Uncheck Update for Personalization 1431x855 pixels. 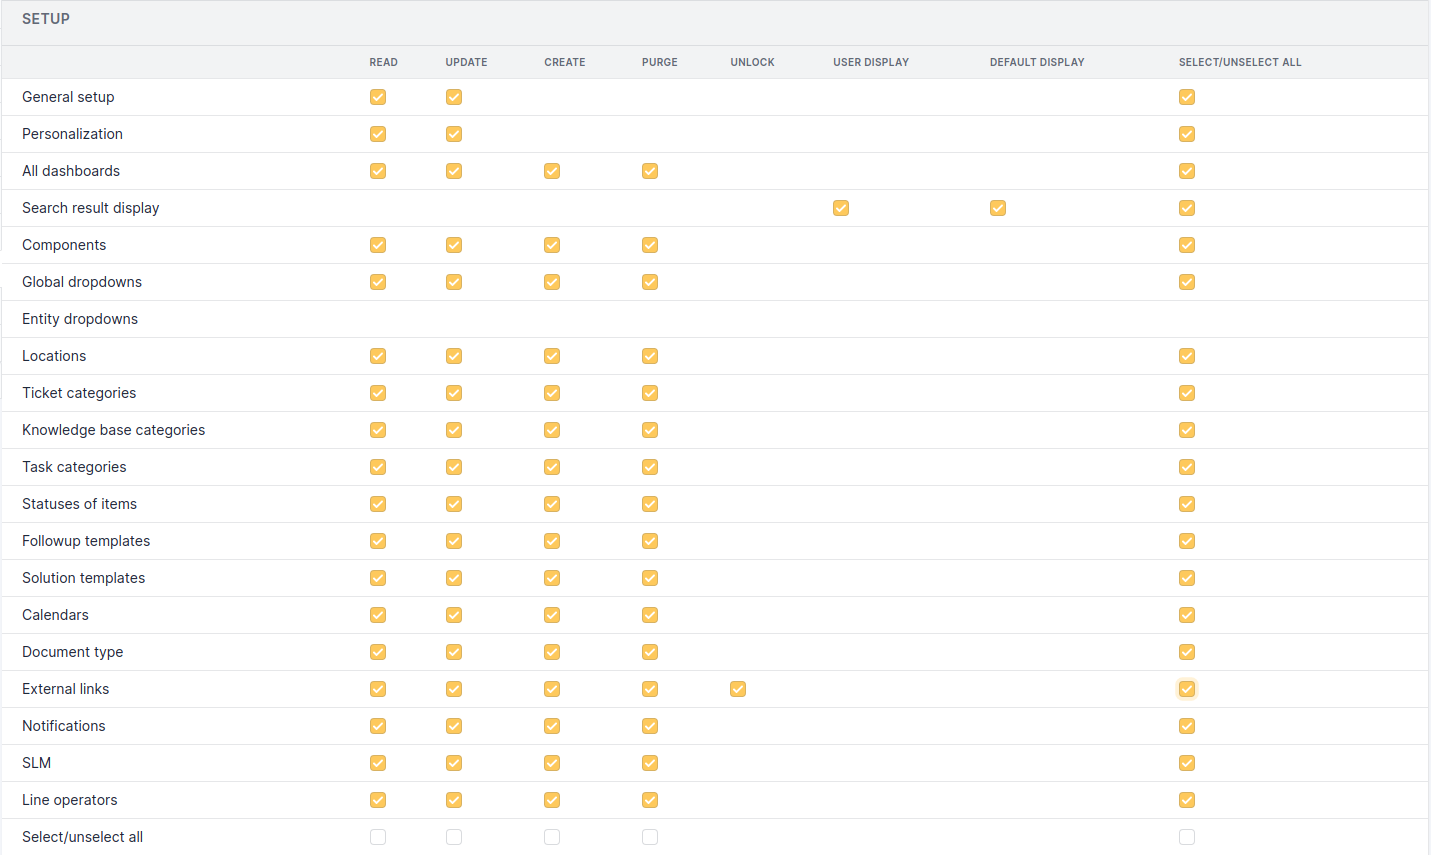[454, 134]
